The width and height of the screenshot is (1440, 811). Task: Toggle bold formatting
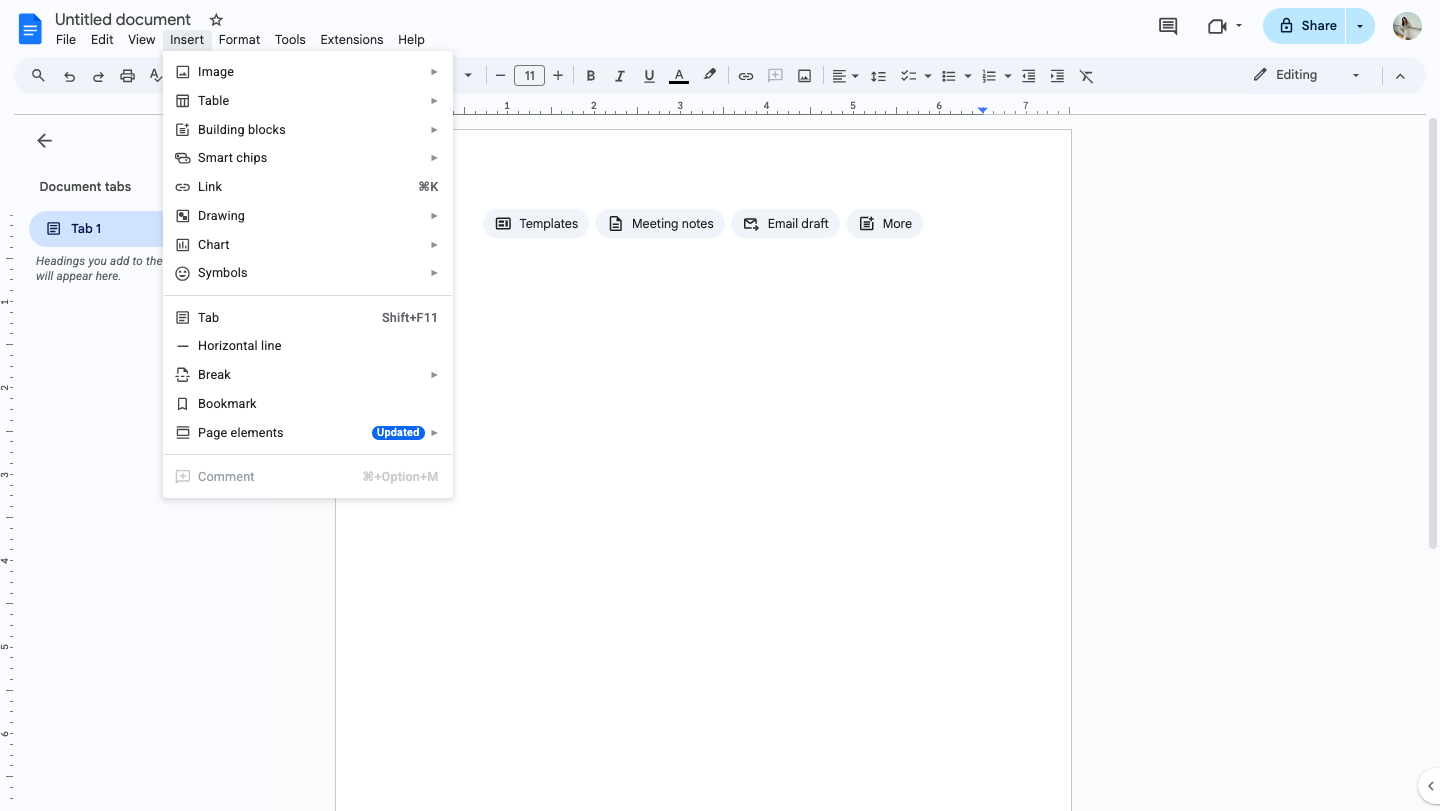pos(591,76)
